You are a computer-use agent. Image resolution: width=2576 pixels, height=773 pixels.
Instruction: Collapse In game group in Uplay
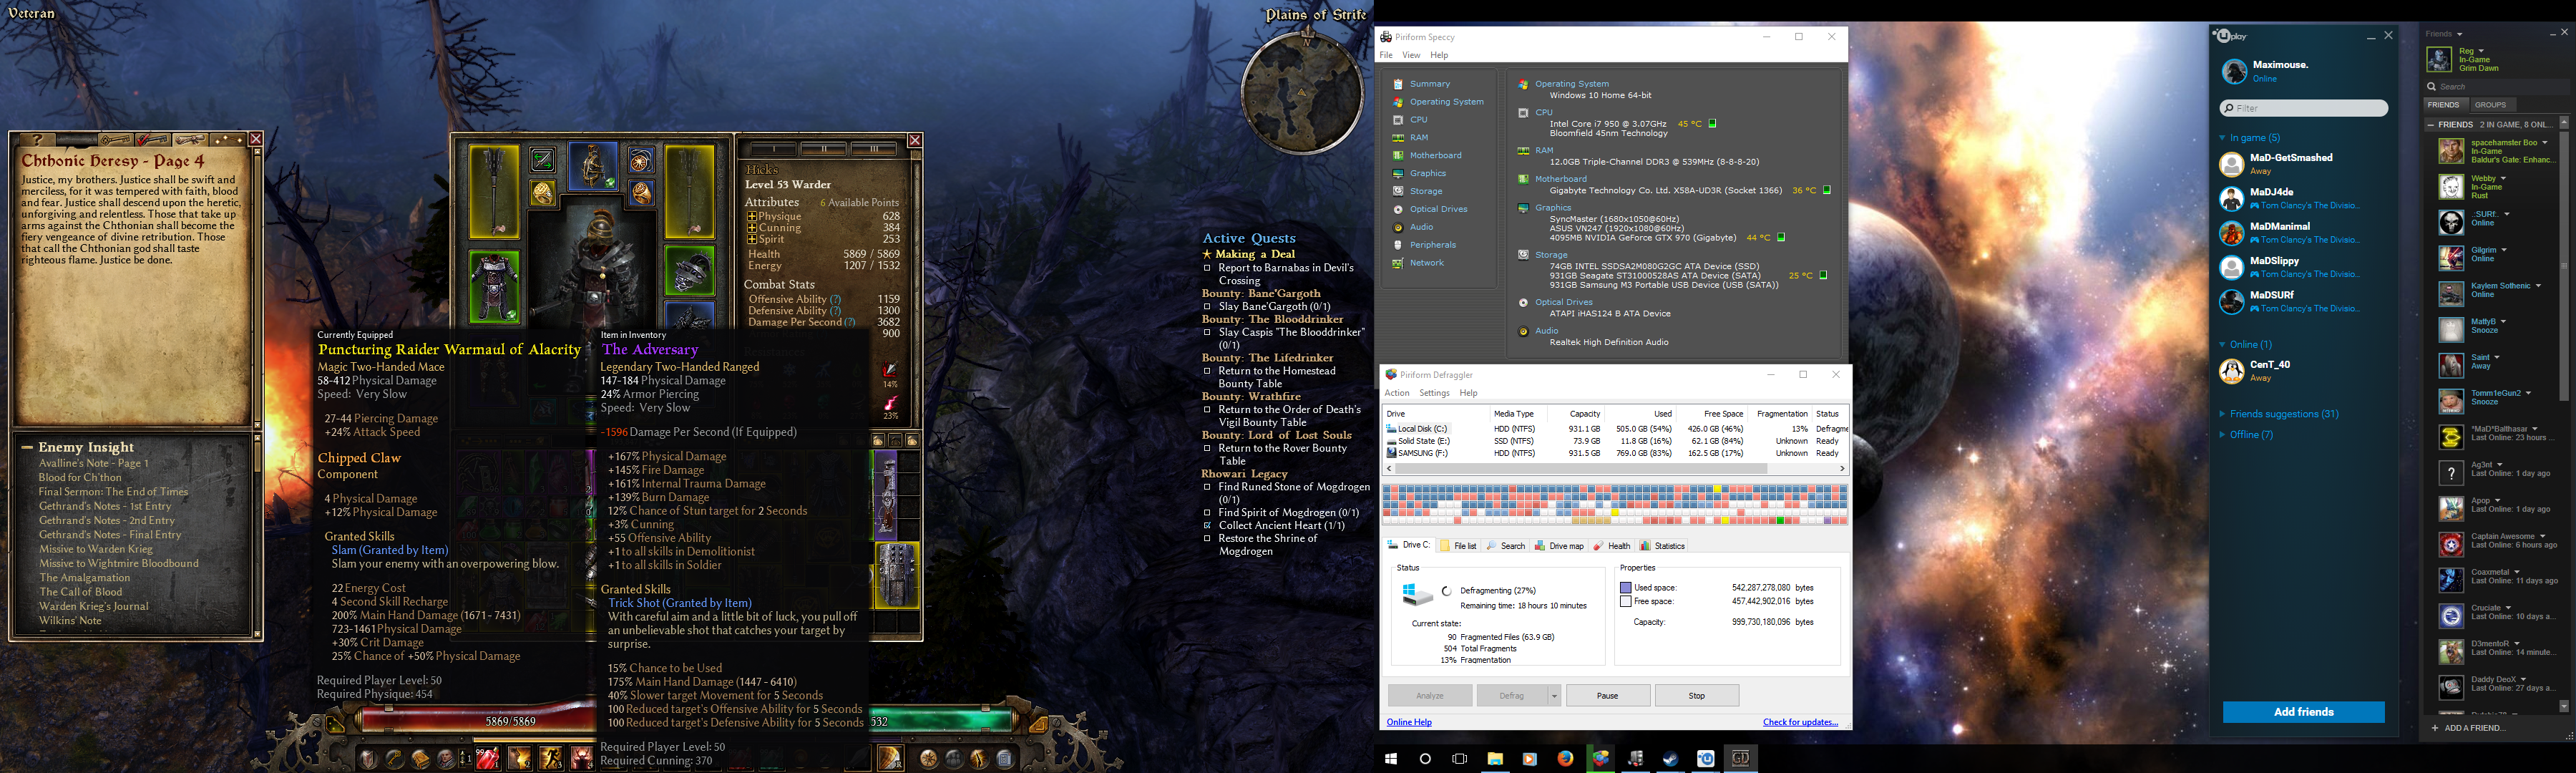2222,138
